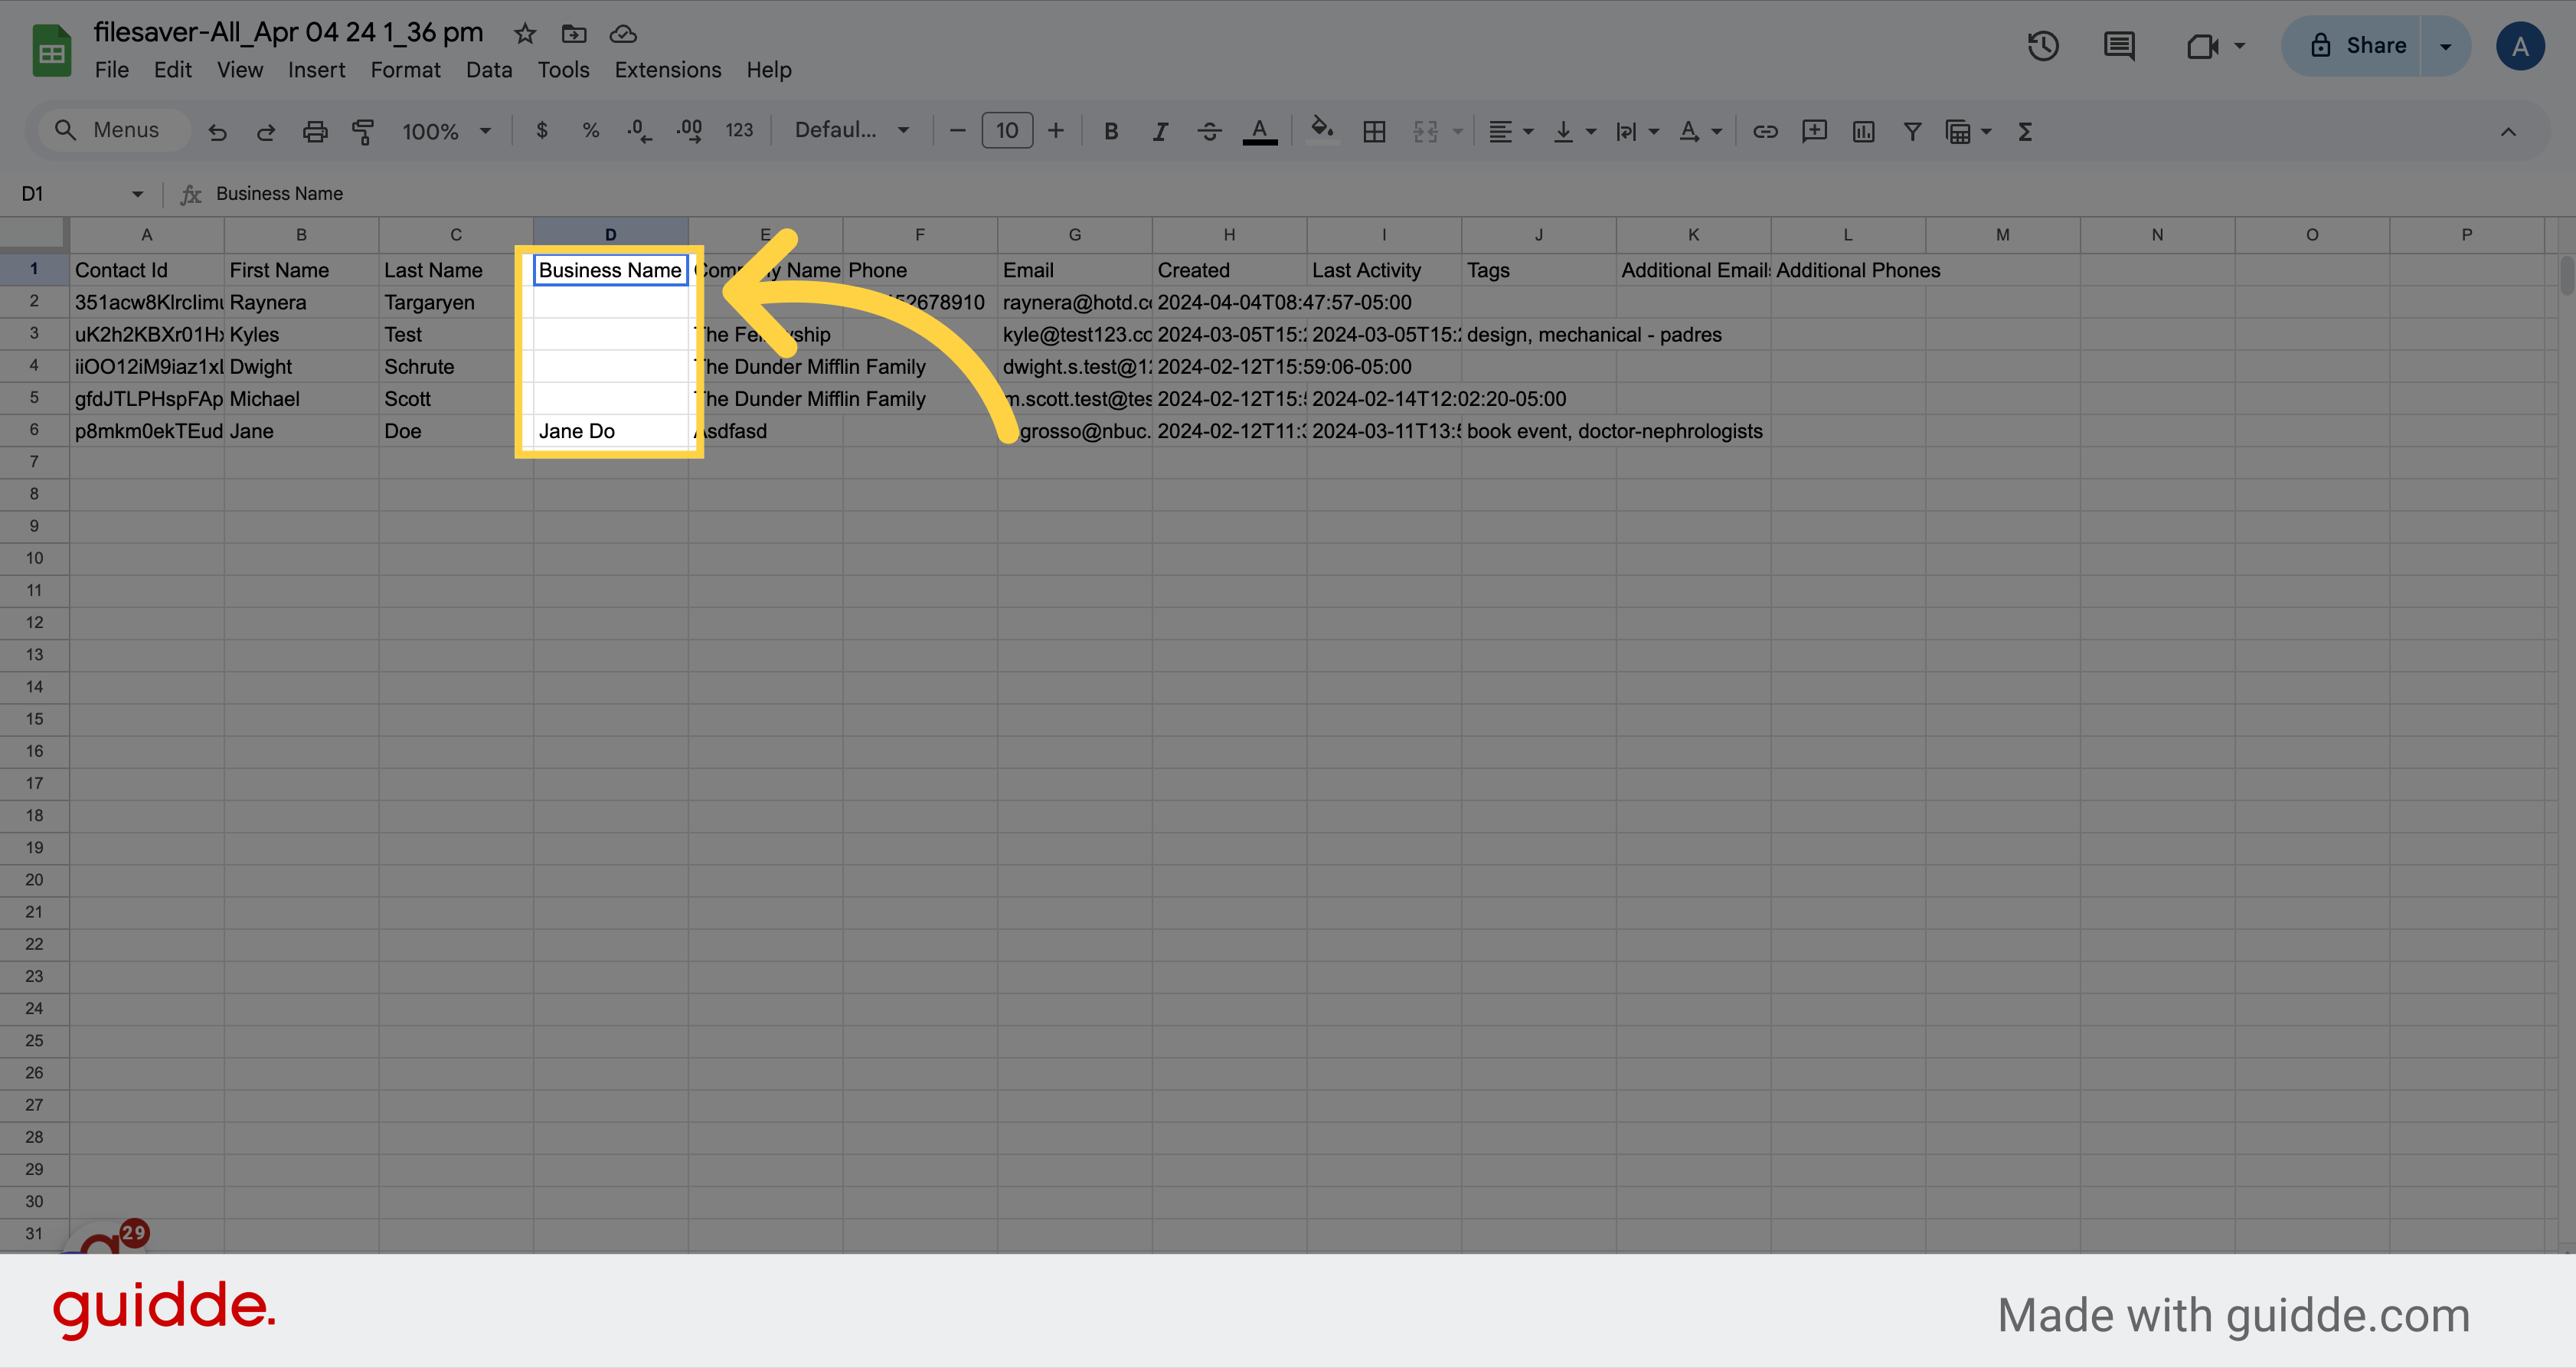Star this spreadsheet document
Screen dimensions: 2576x1368
(525, 34)
